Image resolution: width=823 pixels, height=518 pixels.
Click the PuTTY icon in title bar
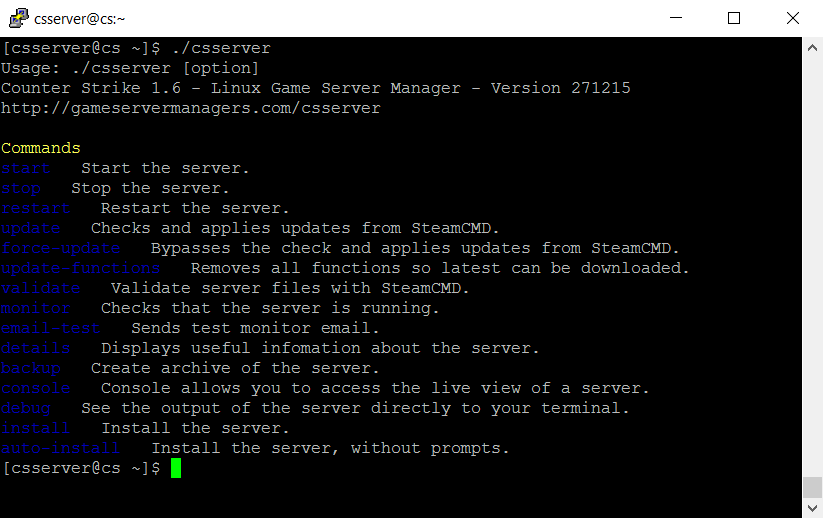tap(18, 18)
